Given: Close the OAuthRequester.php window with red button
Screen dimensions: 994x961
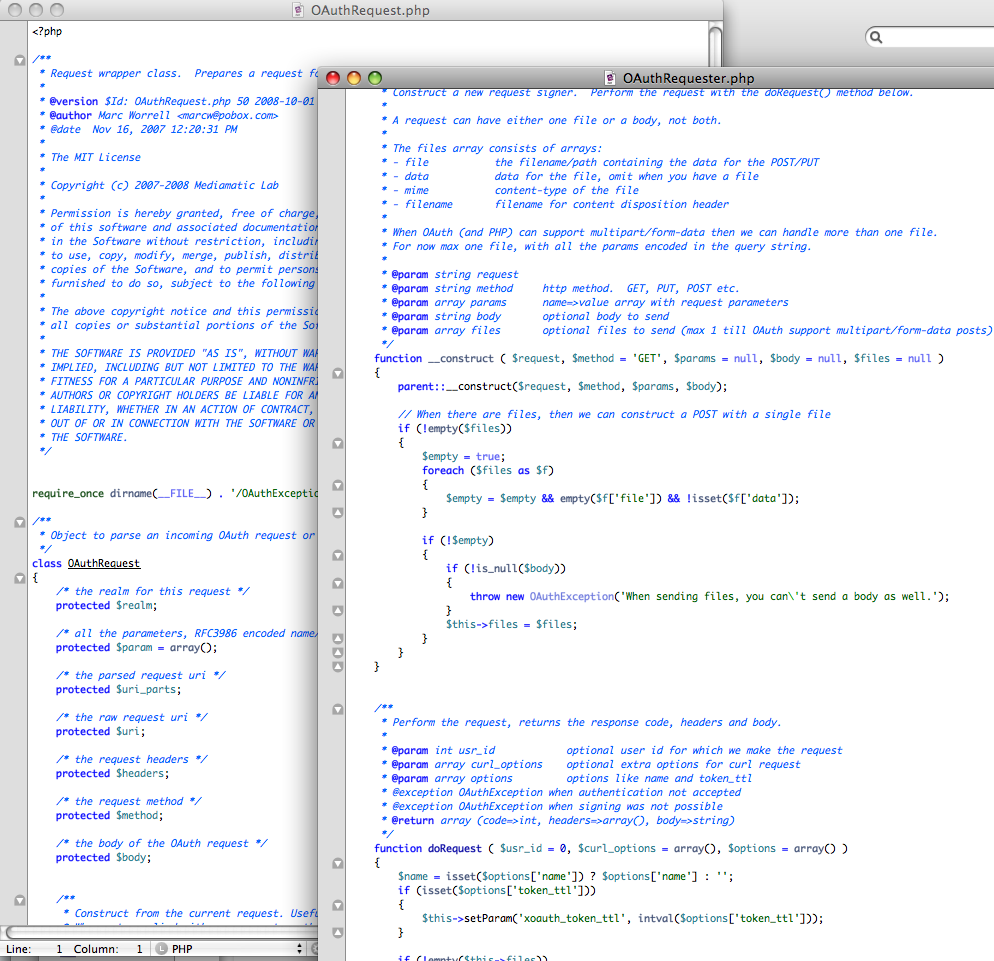Looking at the screenshot, I should (333, 78).
